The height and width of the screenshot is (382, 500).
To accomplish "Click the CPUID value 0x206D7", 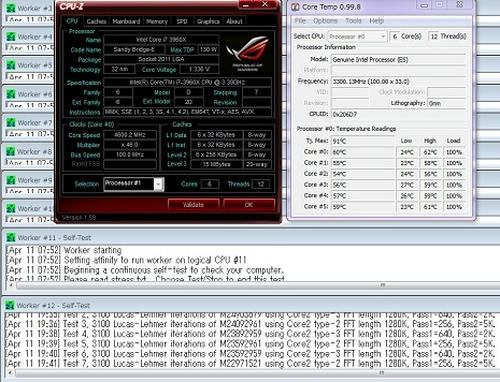I will [x=399, y=114].
